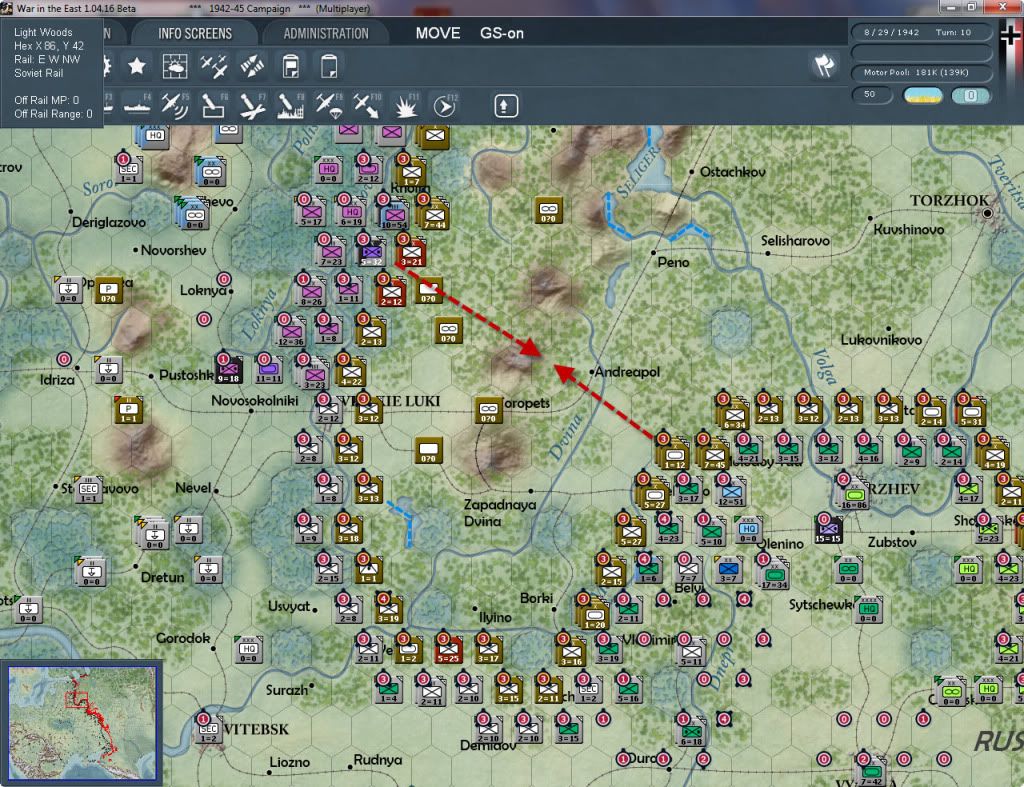Screen dimensions: 1024x787
Task: Select the F4 naval ship mode
Action: pyautogui.click(x=136, y=106)
